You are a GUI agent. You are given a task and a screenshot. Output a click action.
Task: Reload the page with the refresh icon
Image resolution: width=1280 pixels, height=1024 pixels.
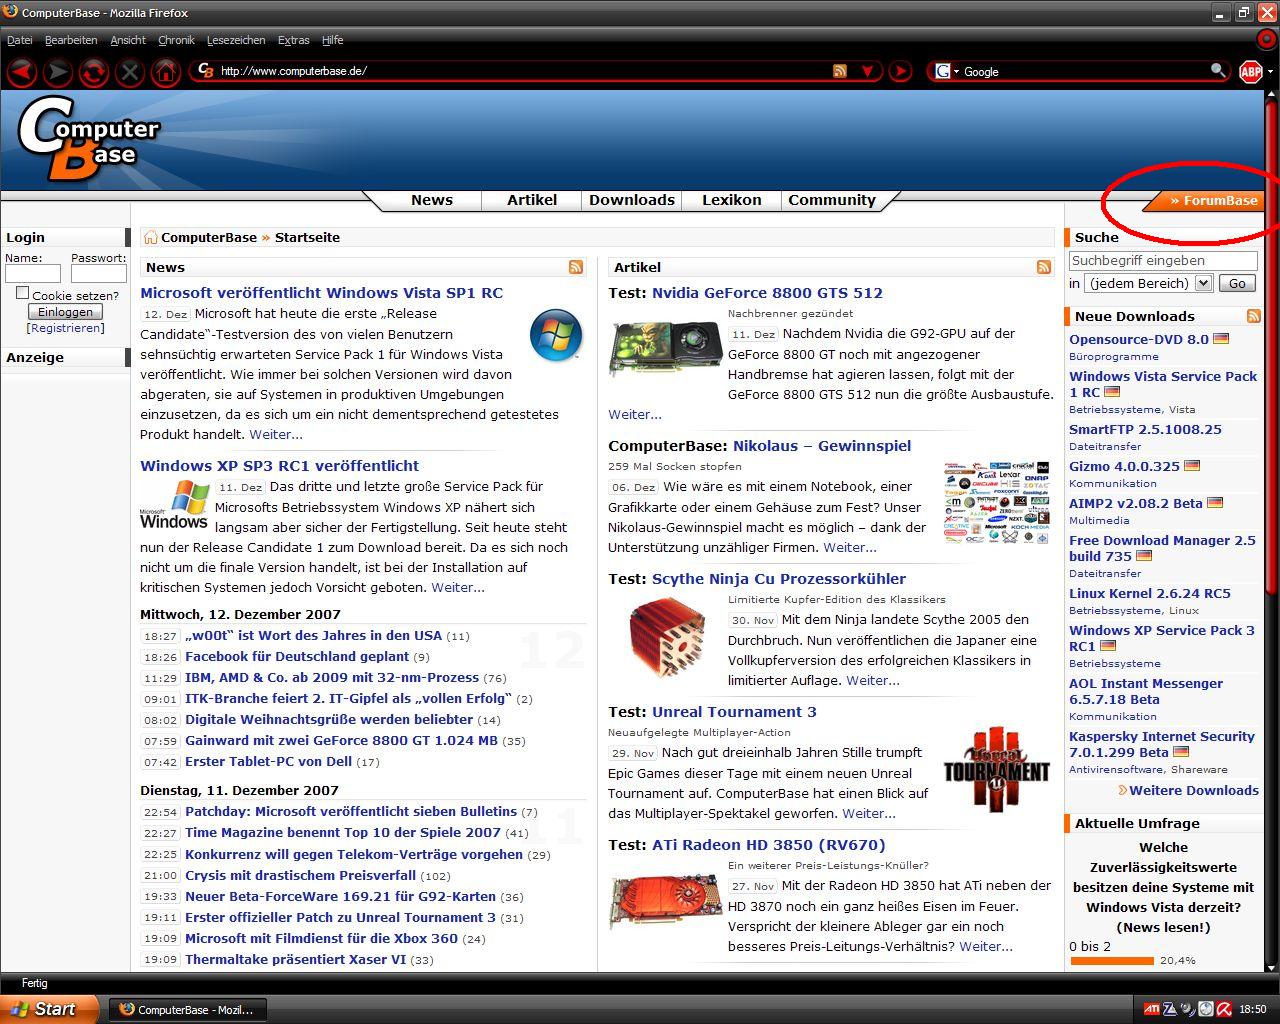[94, 71]
